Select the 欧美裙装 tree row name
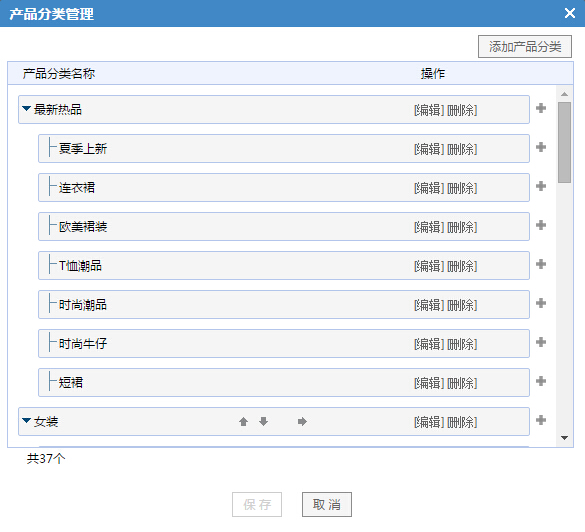Screen dimensions: 585x532 point(83,227)
